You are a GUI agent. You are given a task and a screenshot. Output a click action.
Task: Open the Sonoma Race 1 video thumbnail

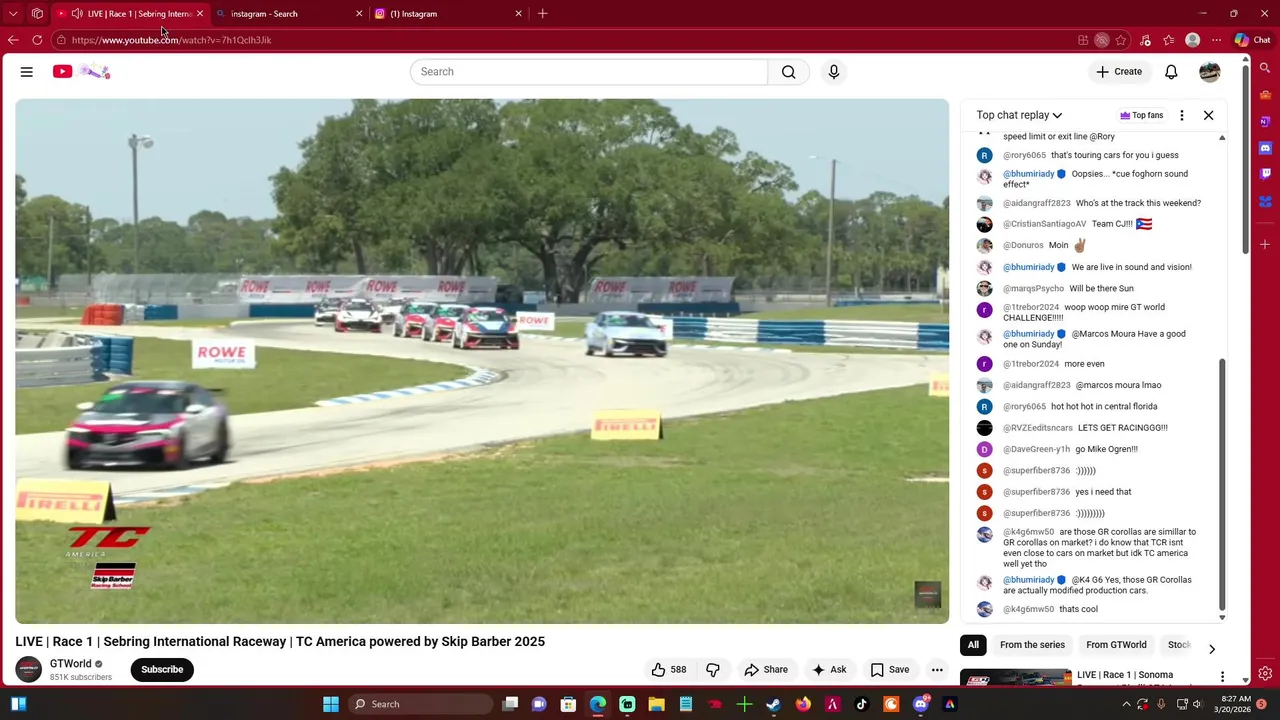1015,678
